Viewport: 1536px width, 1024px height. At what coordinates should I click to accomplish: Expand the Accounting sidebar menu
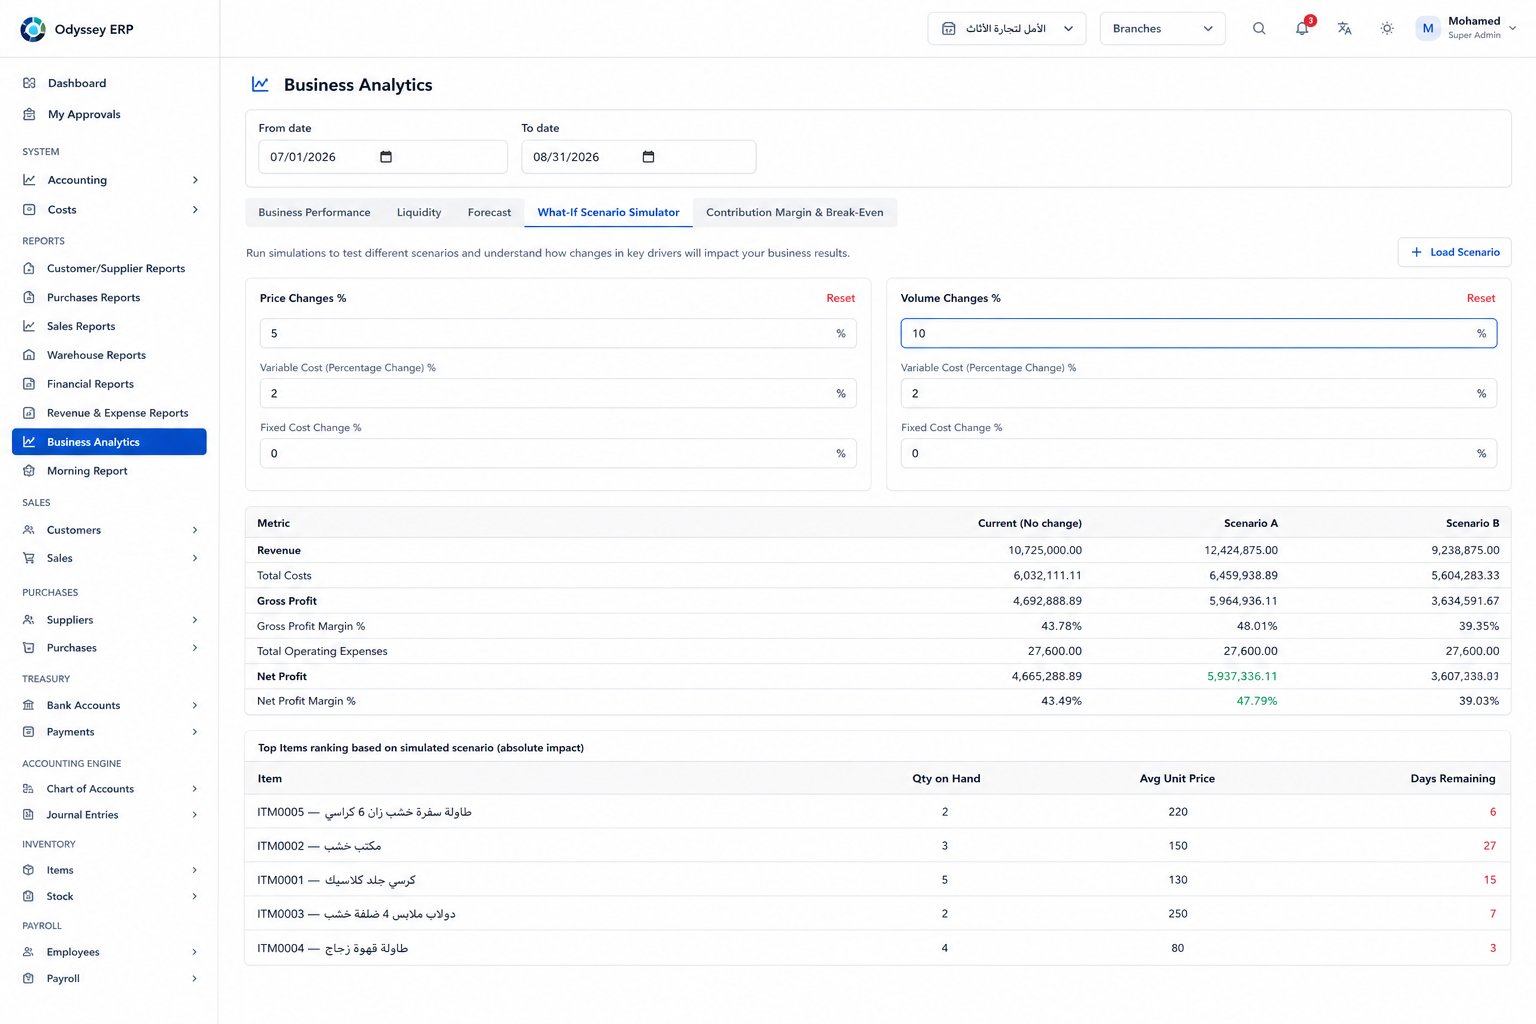click(x=109, y=180)
